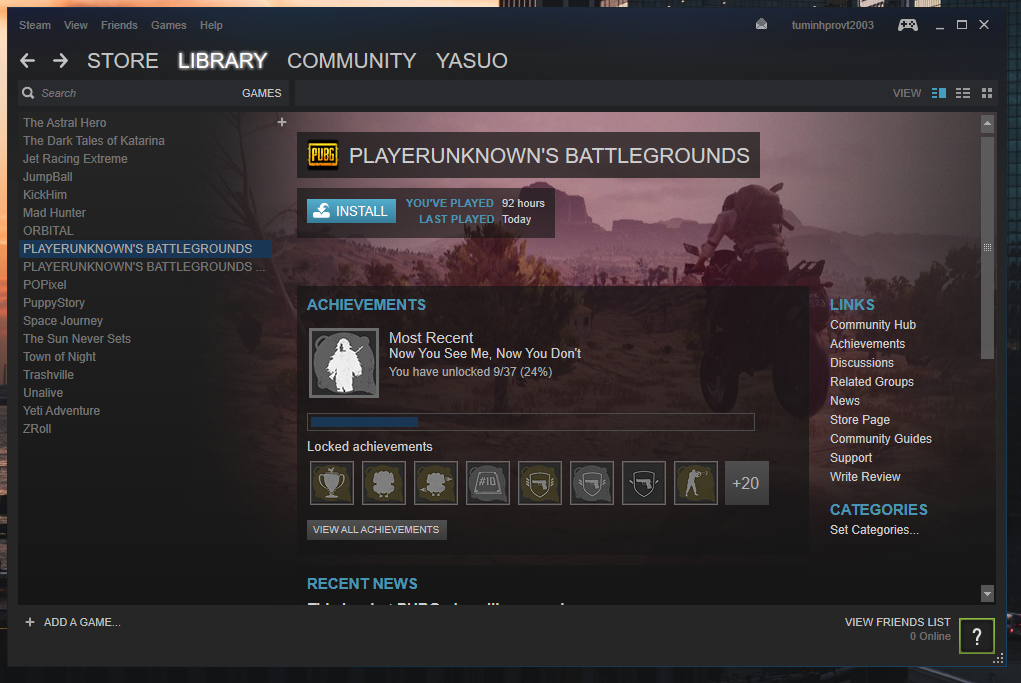Select the second pistol shield locked achievement
1021x683 pixels.
pyautogui.click(x=592, y=483)
